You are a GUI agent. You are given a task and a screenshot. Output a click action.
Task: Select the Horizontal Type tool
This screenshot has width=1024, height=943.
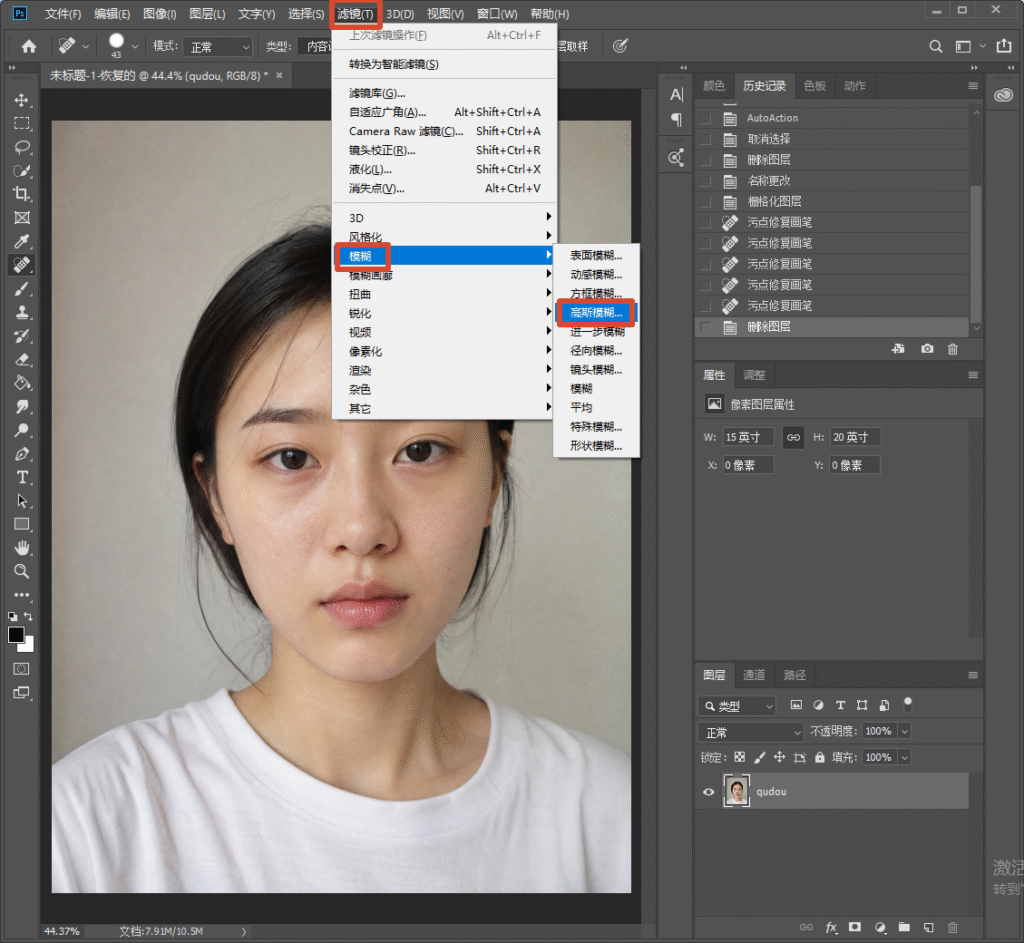[22, 477]
